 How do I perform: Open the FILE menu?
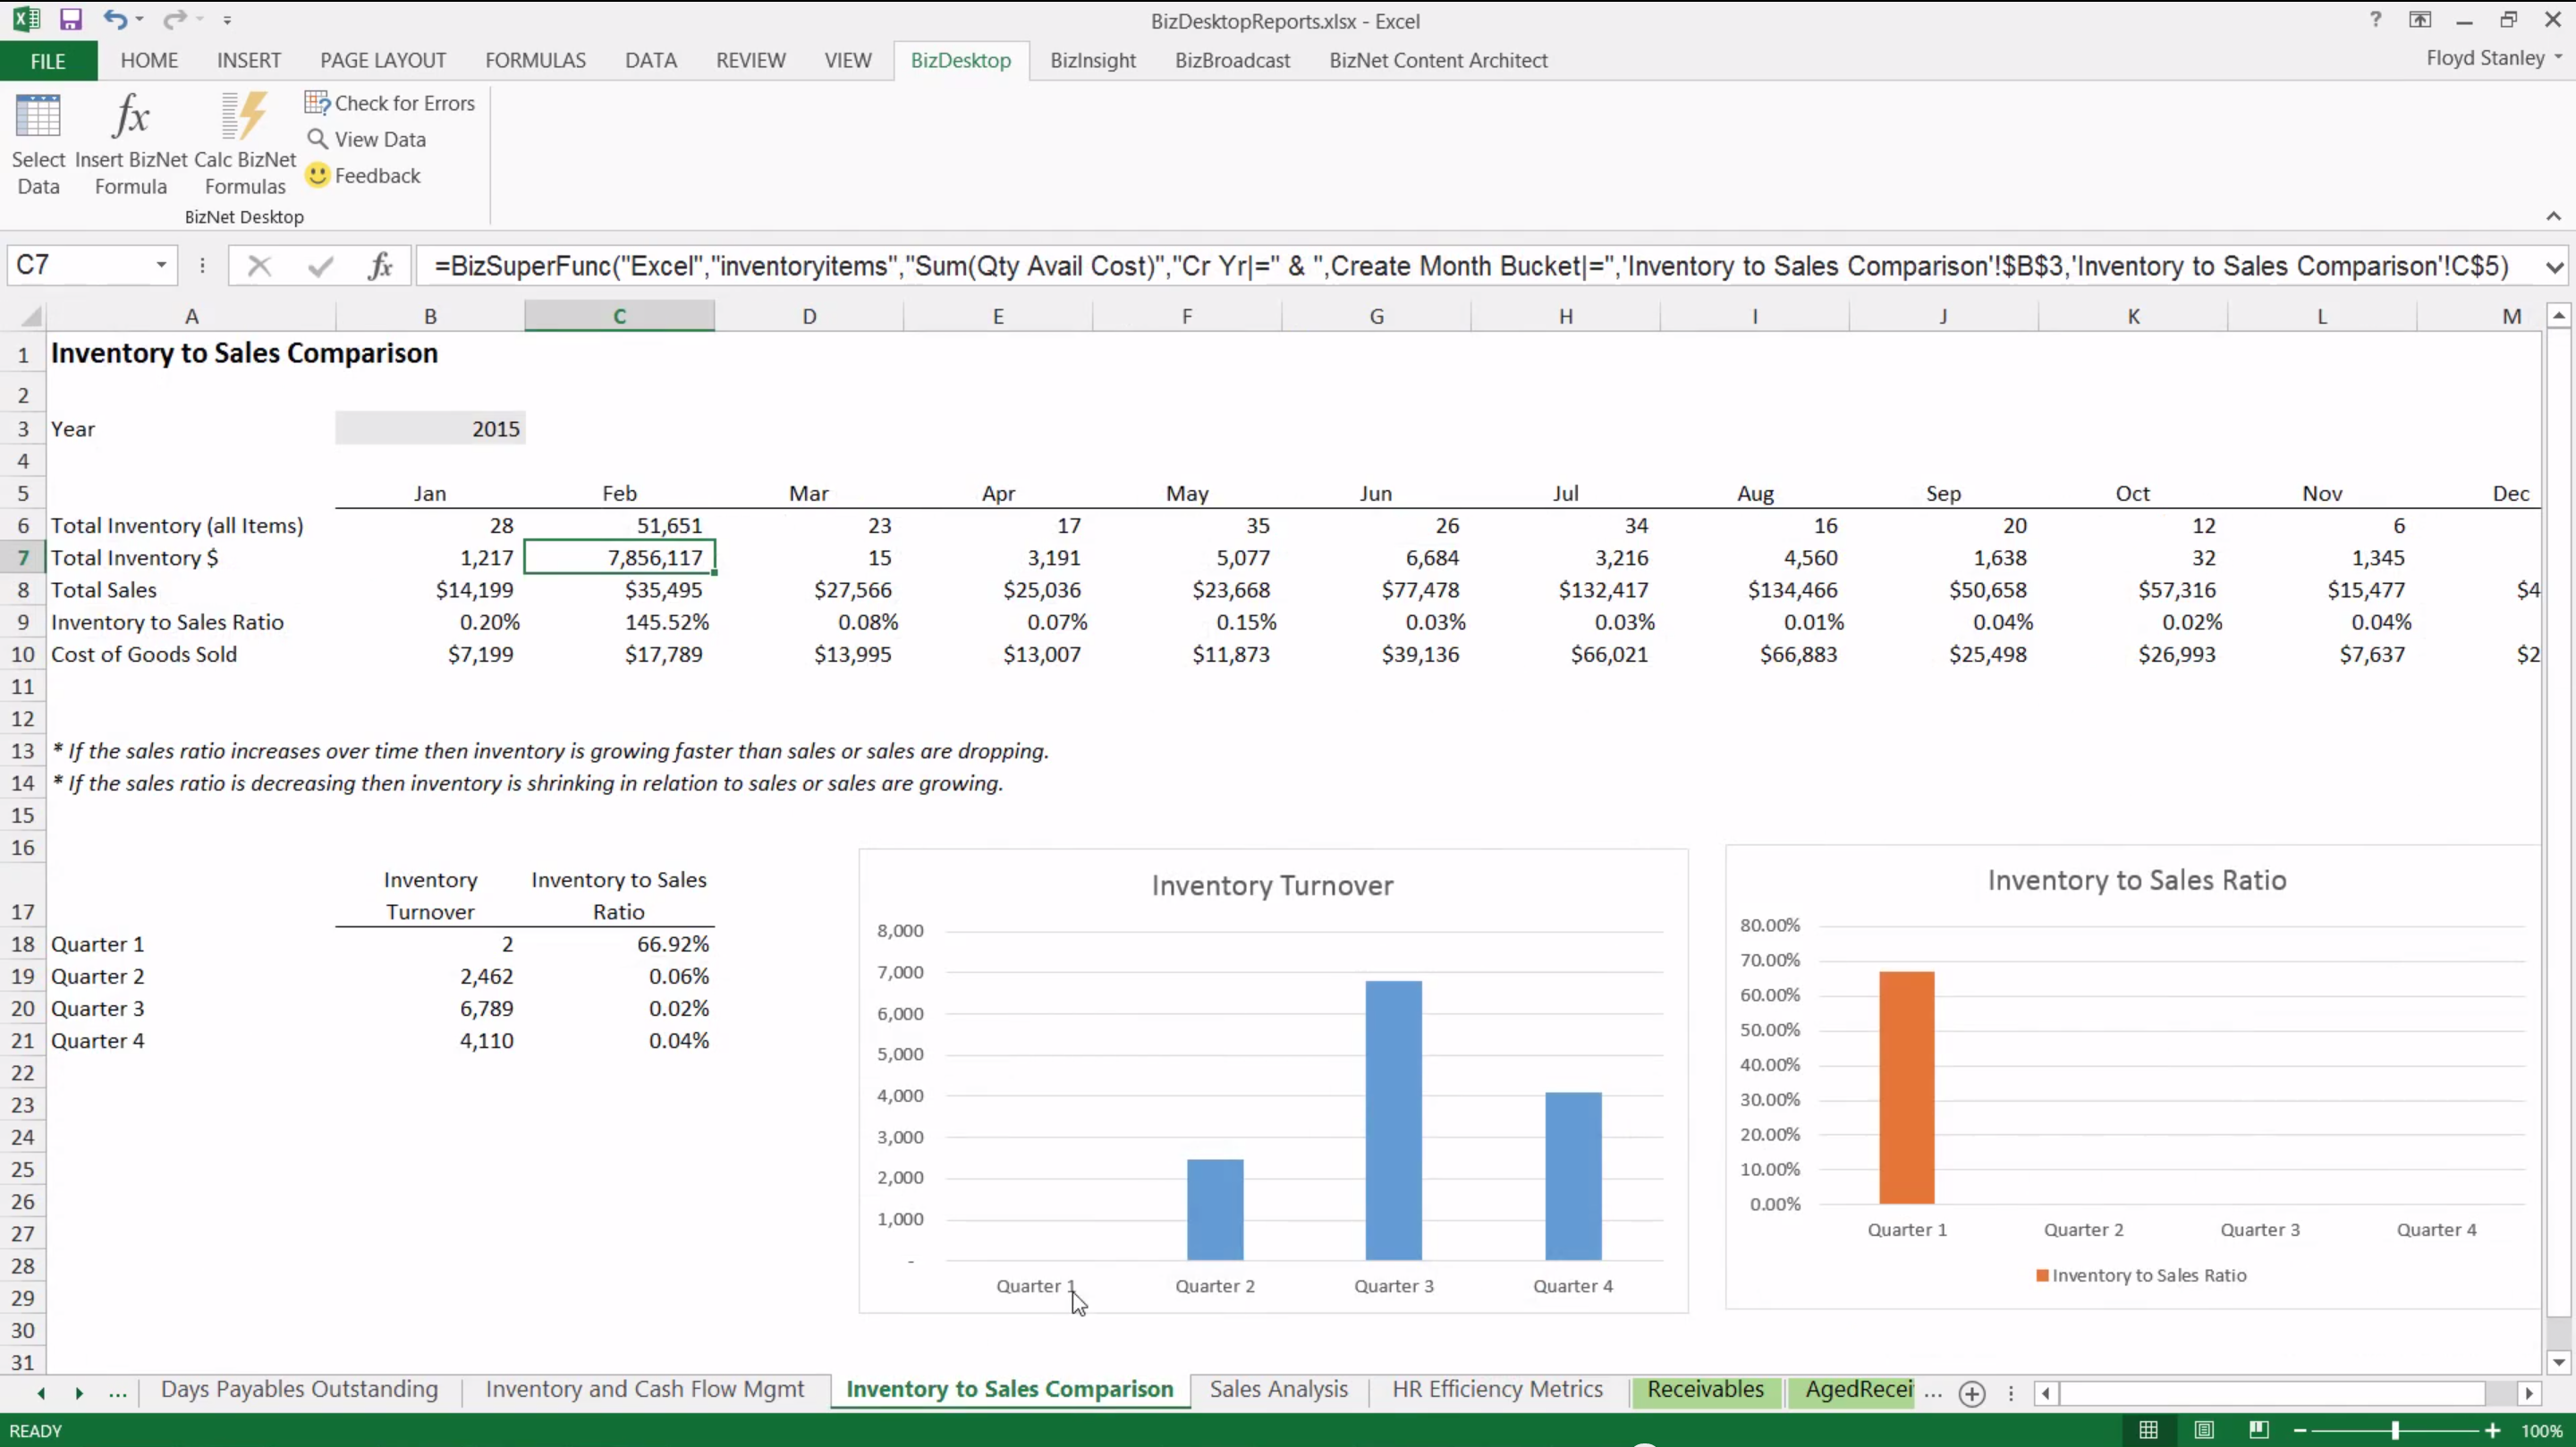click(48, 61)
